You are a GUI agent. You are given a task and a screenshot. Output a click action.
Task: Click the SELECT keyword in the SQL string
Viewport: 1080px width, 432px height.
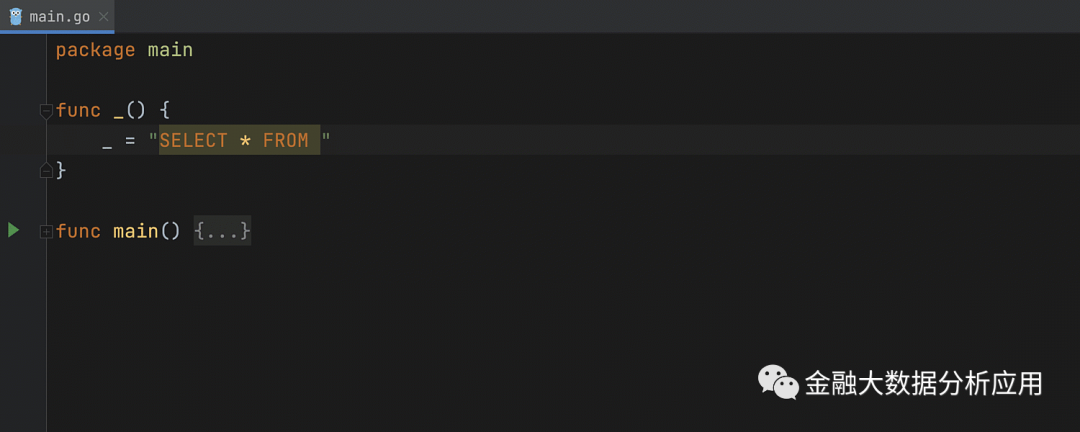click(193, 141)
